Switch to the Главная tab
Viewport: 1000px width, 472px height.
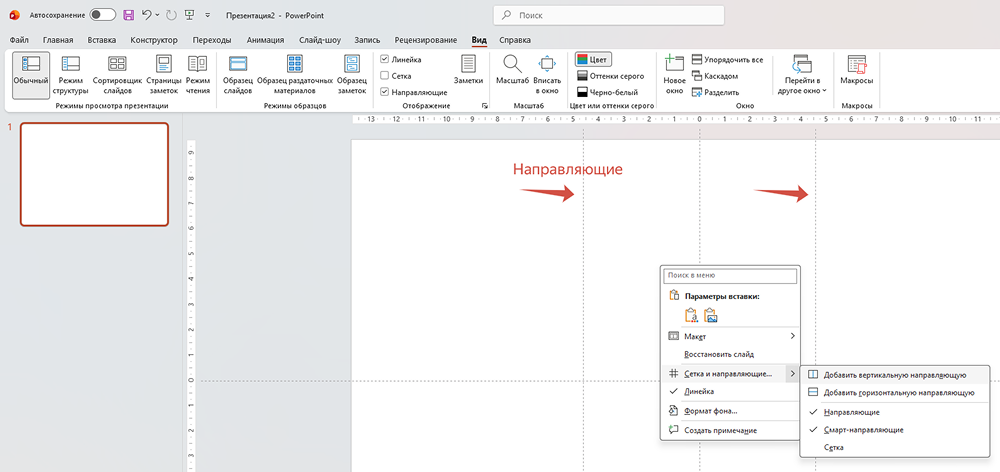coord(58,40)
